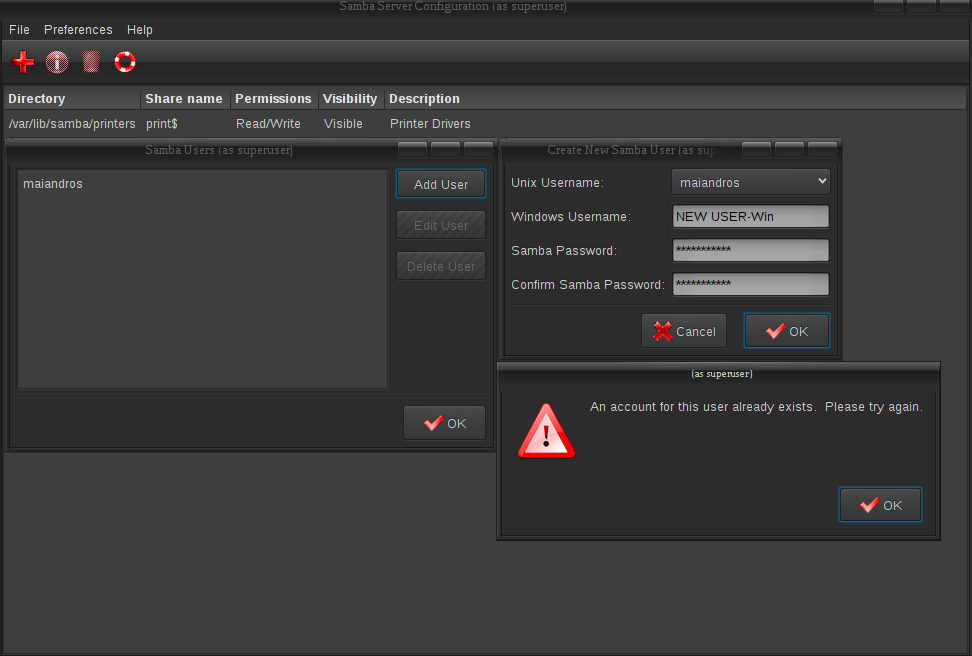The height and width of the screenshot is (656, 972).
Task: Select the /var/lib/samba/printers share row
Action: [x=485, y=124]
